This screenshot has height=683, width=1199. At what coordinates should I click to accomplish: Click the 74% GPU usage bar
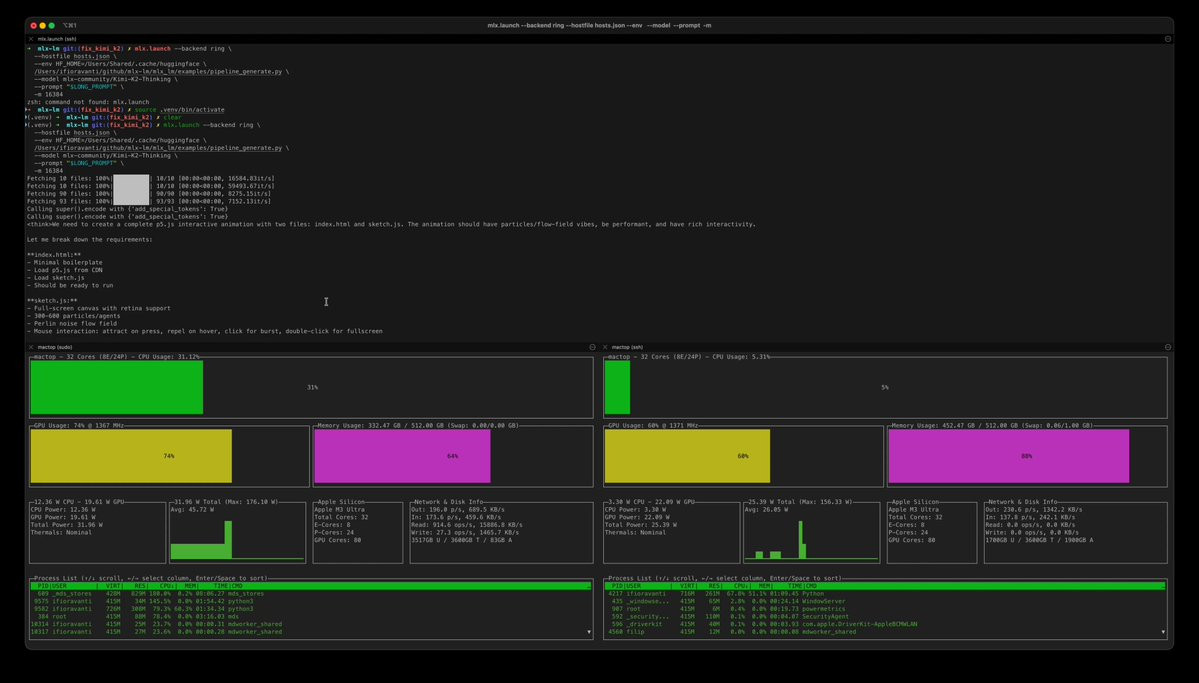[131, 456]
